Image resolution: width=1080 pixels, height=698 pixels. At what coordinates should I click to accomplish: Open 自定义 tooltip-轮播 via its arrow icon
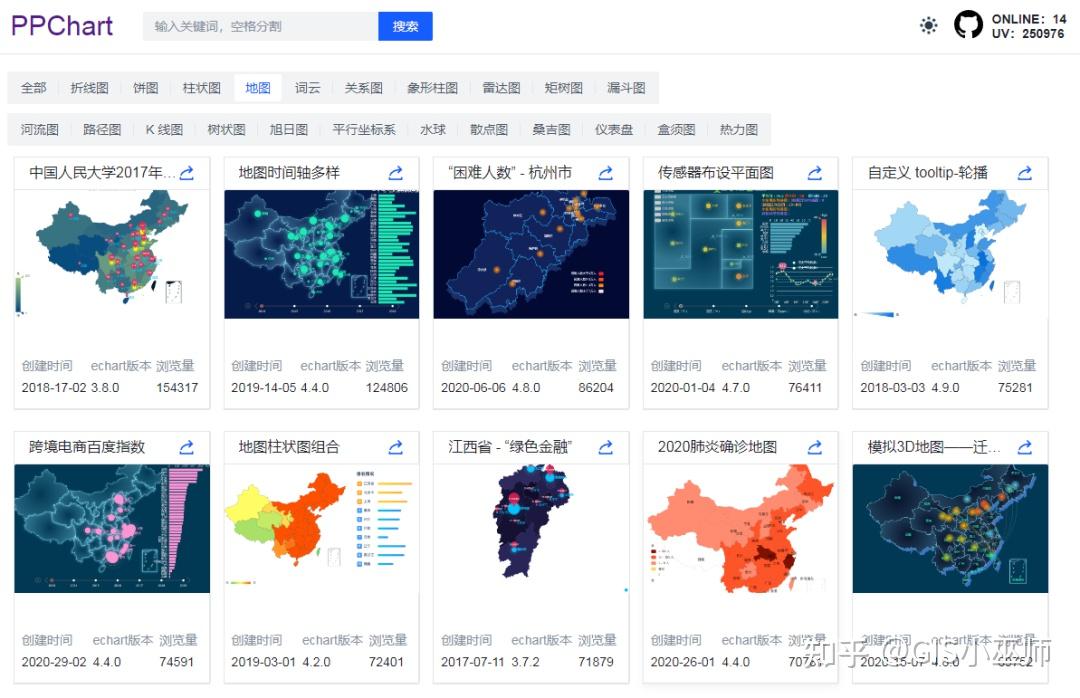[1024, 172]
